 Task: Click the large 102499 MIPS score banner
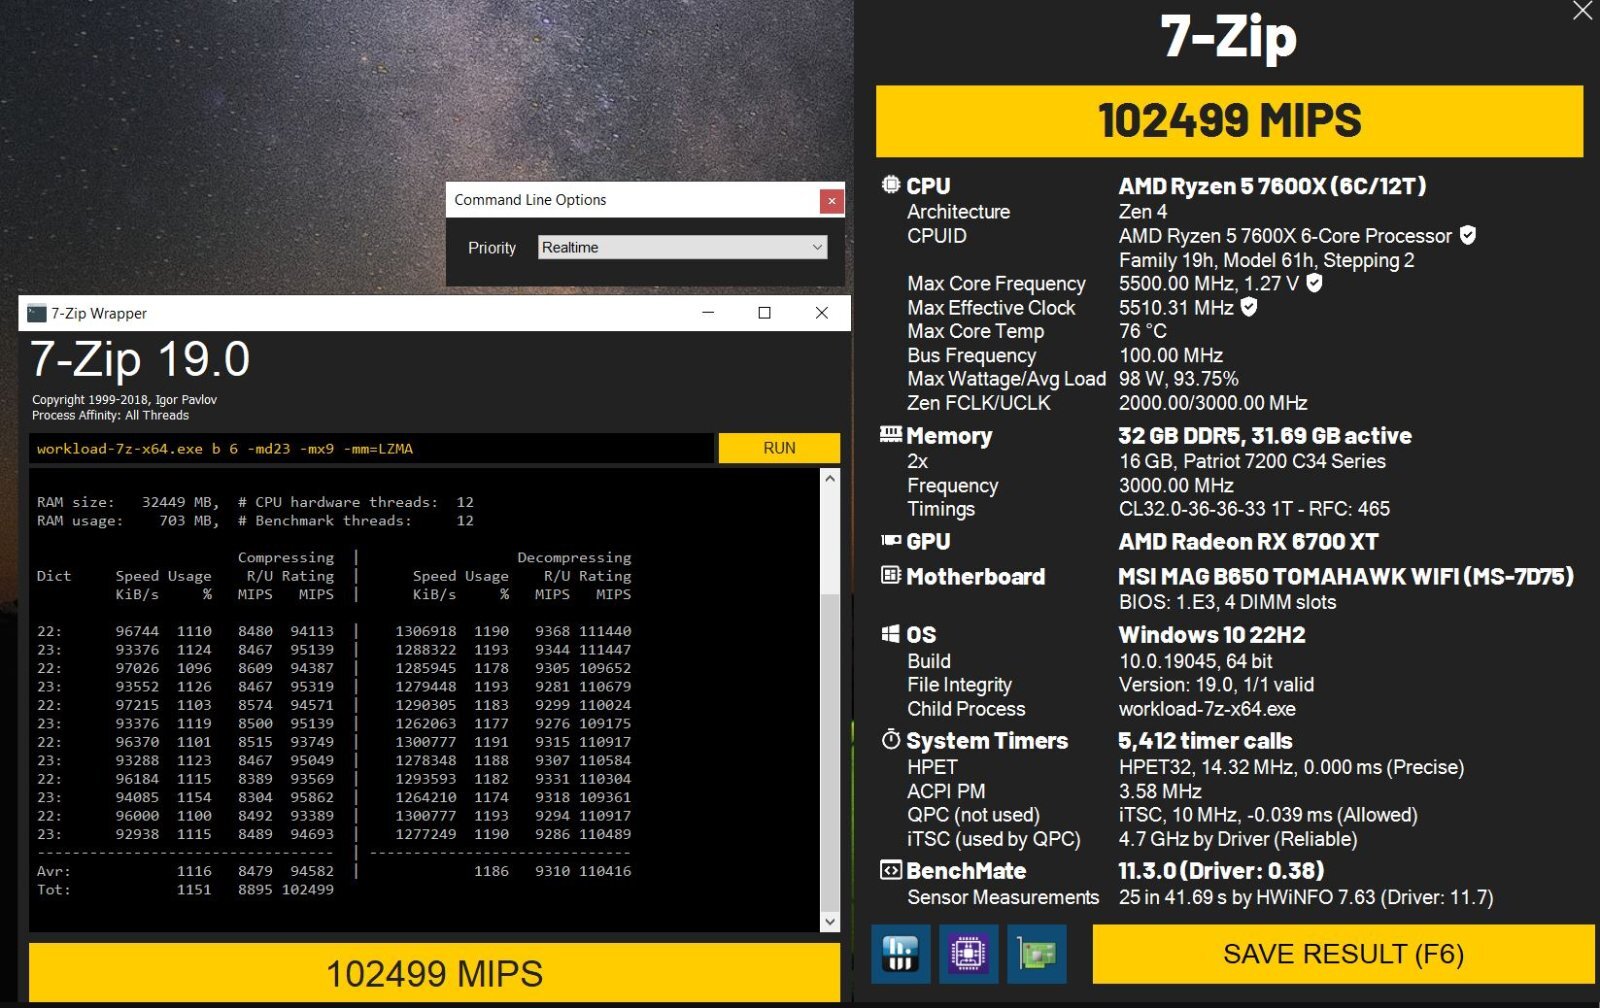pos(1229,121)
